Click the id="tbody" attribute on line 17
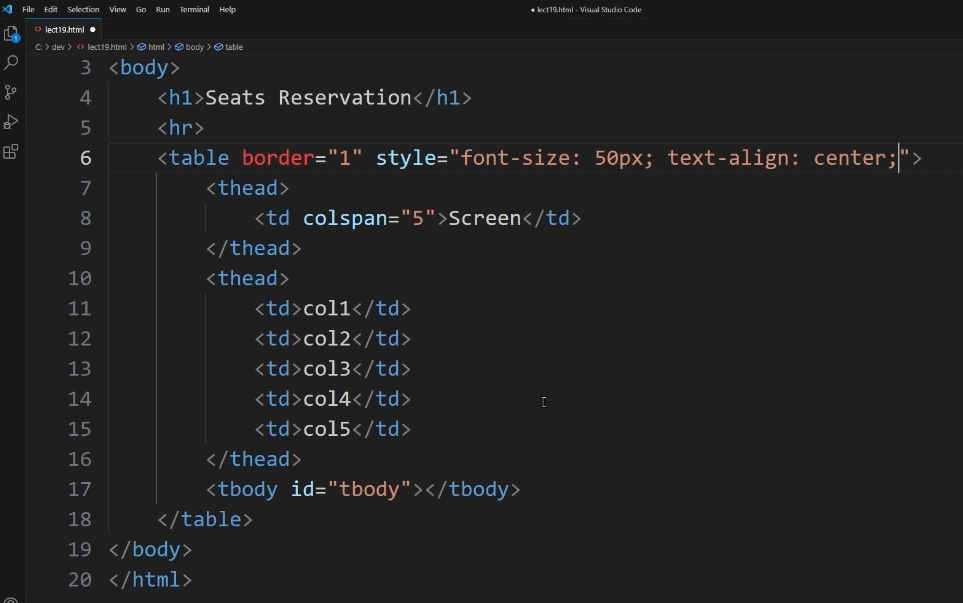The width and height of the screenshot is (963, 603). point(351,489)
